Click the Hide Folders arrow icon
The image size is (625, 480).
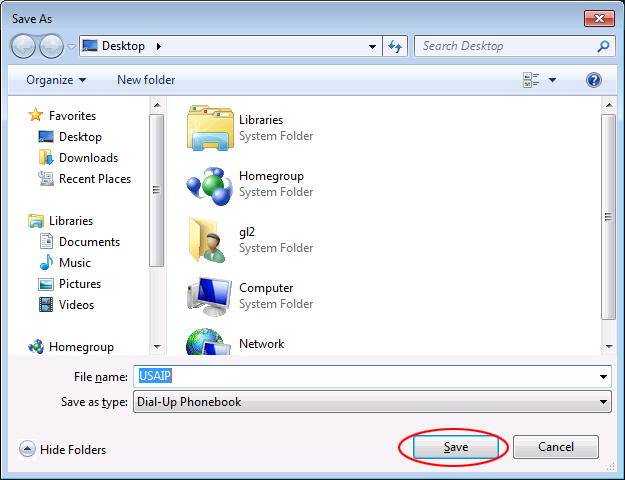(27, 449)
